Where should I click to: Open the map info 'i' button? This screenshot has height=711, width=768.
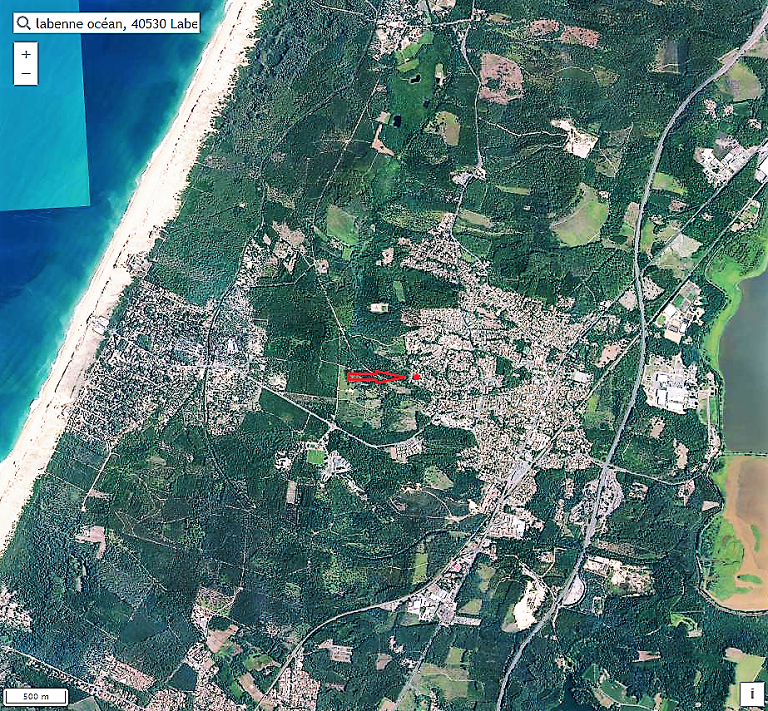pos(752,693)
